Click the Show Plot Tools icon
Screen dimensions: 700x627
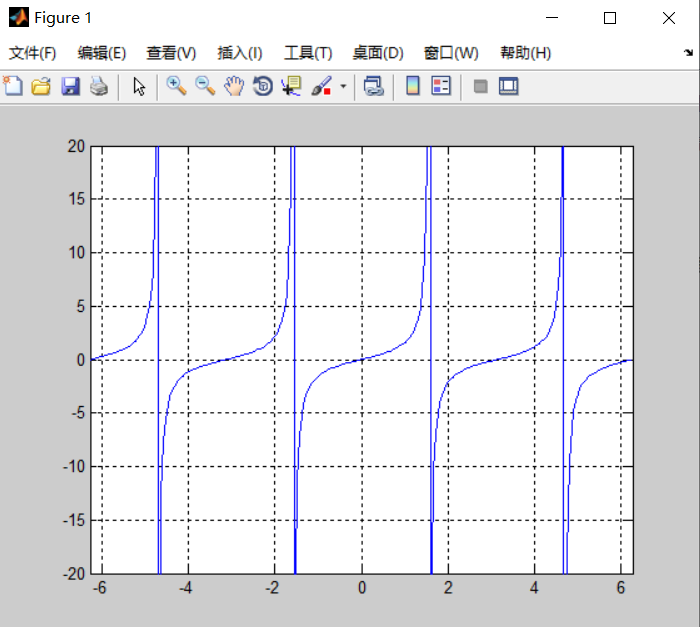point(508,86)
